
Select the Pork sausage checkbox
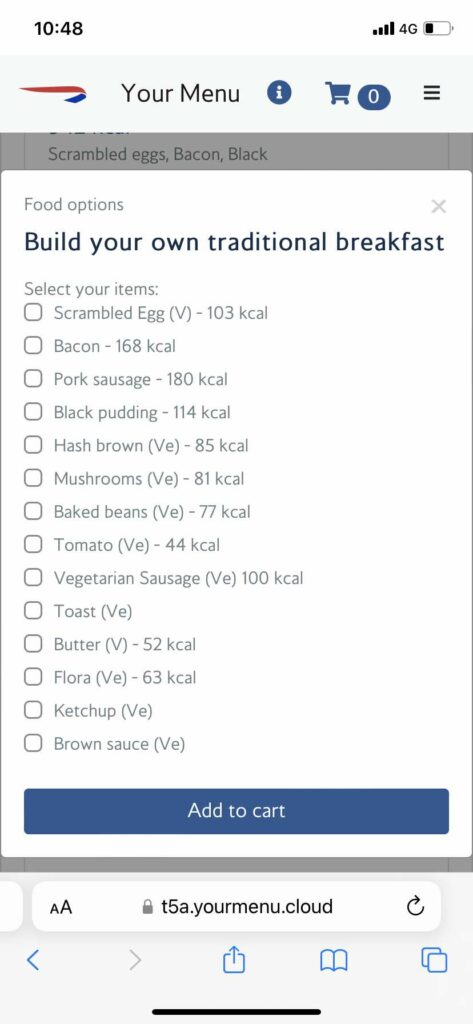coord(33,379)
